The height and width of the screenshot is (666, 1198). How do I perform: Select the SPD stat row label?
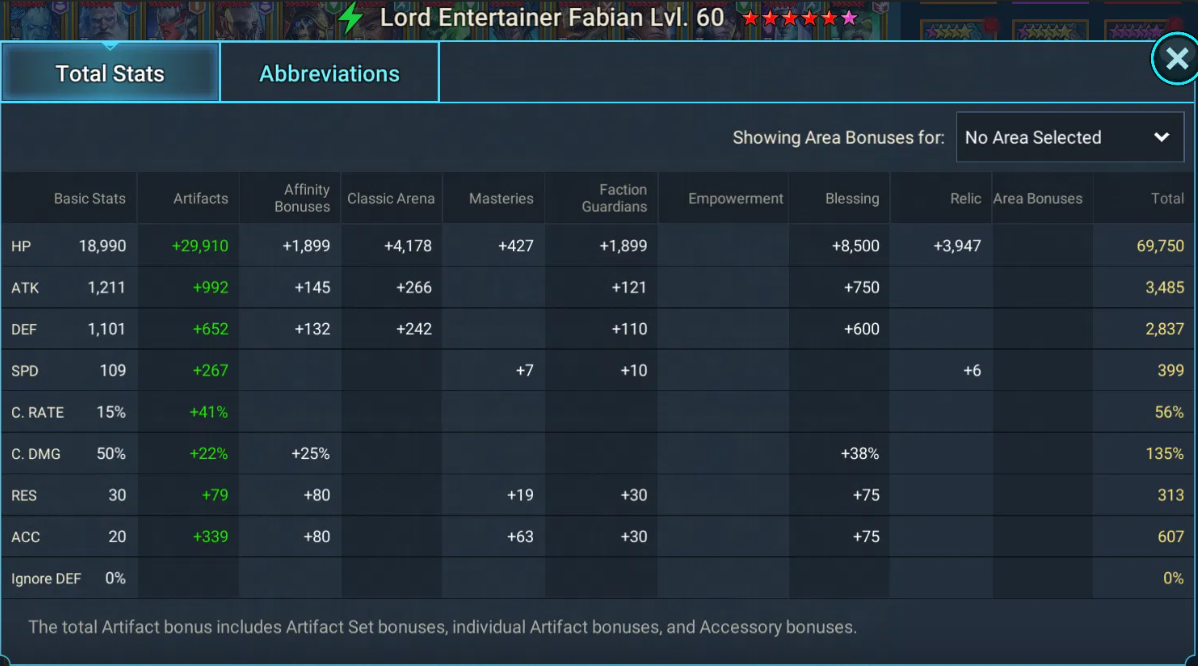point(24,371)
